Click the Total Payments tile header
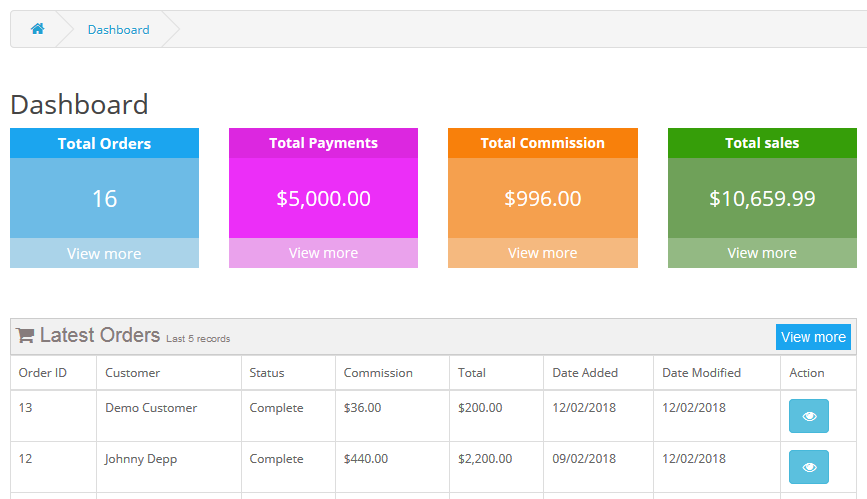The width and height of the screenshot is (867, 499). (x=323, y=143)
